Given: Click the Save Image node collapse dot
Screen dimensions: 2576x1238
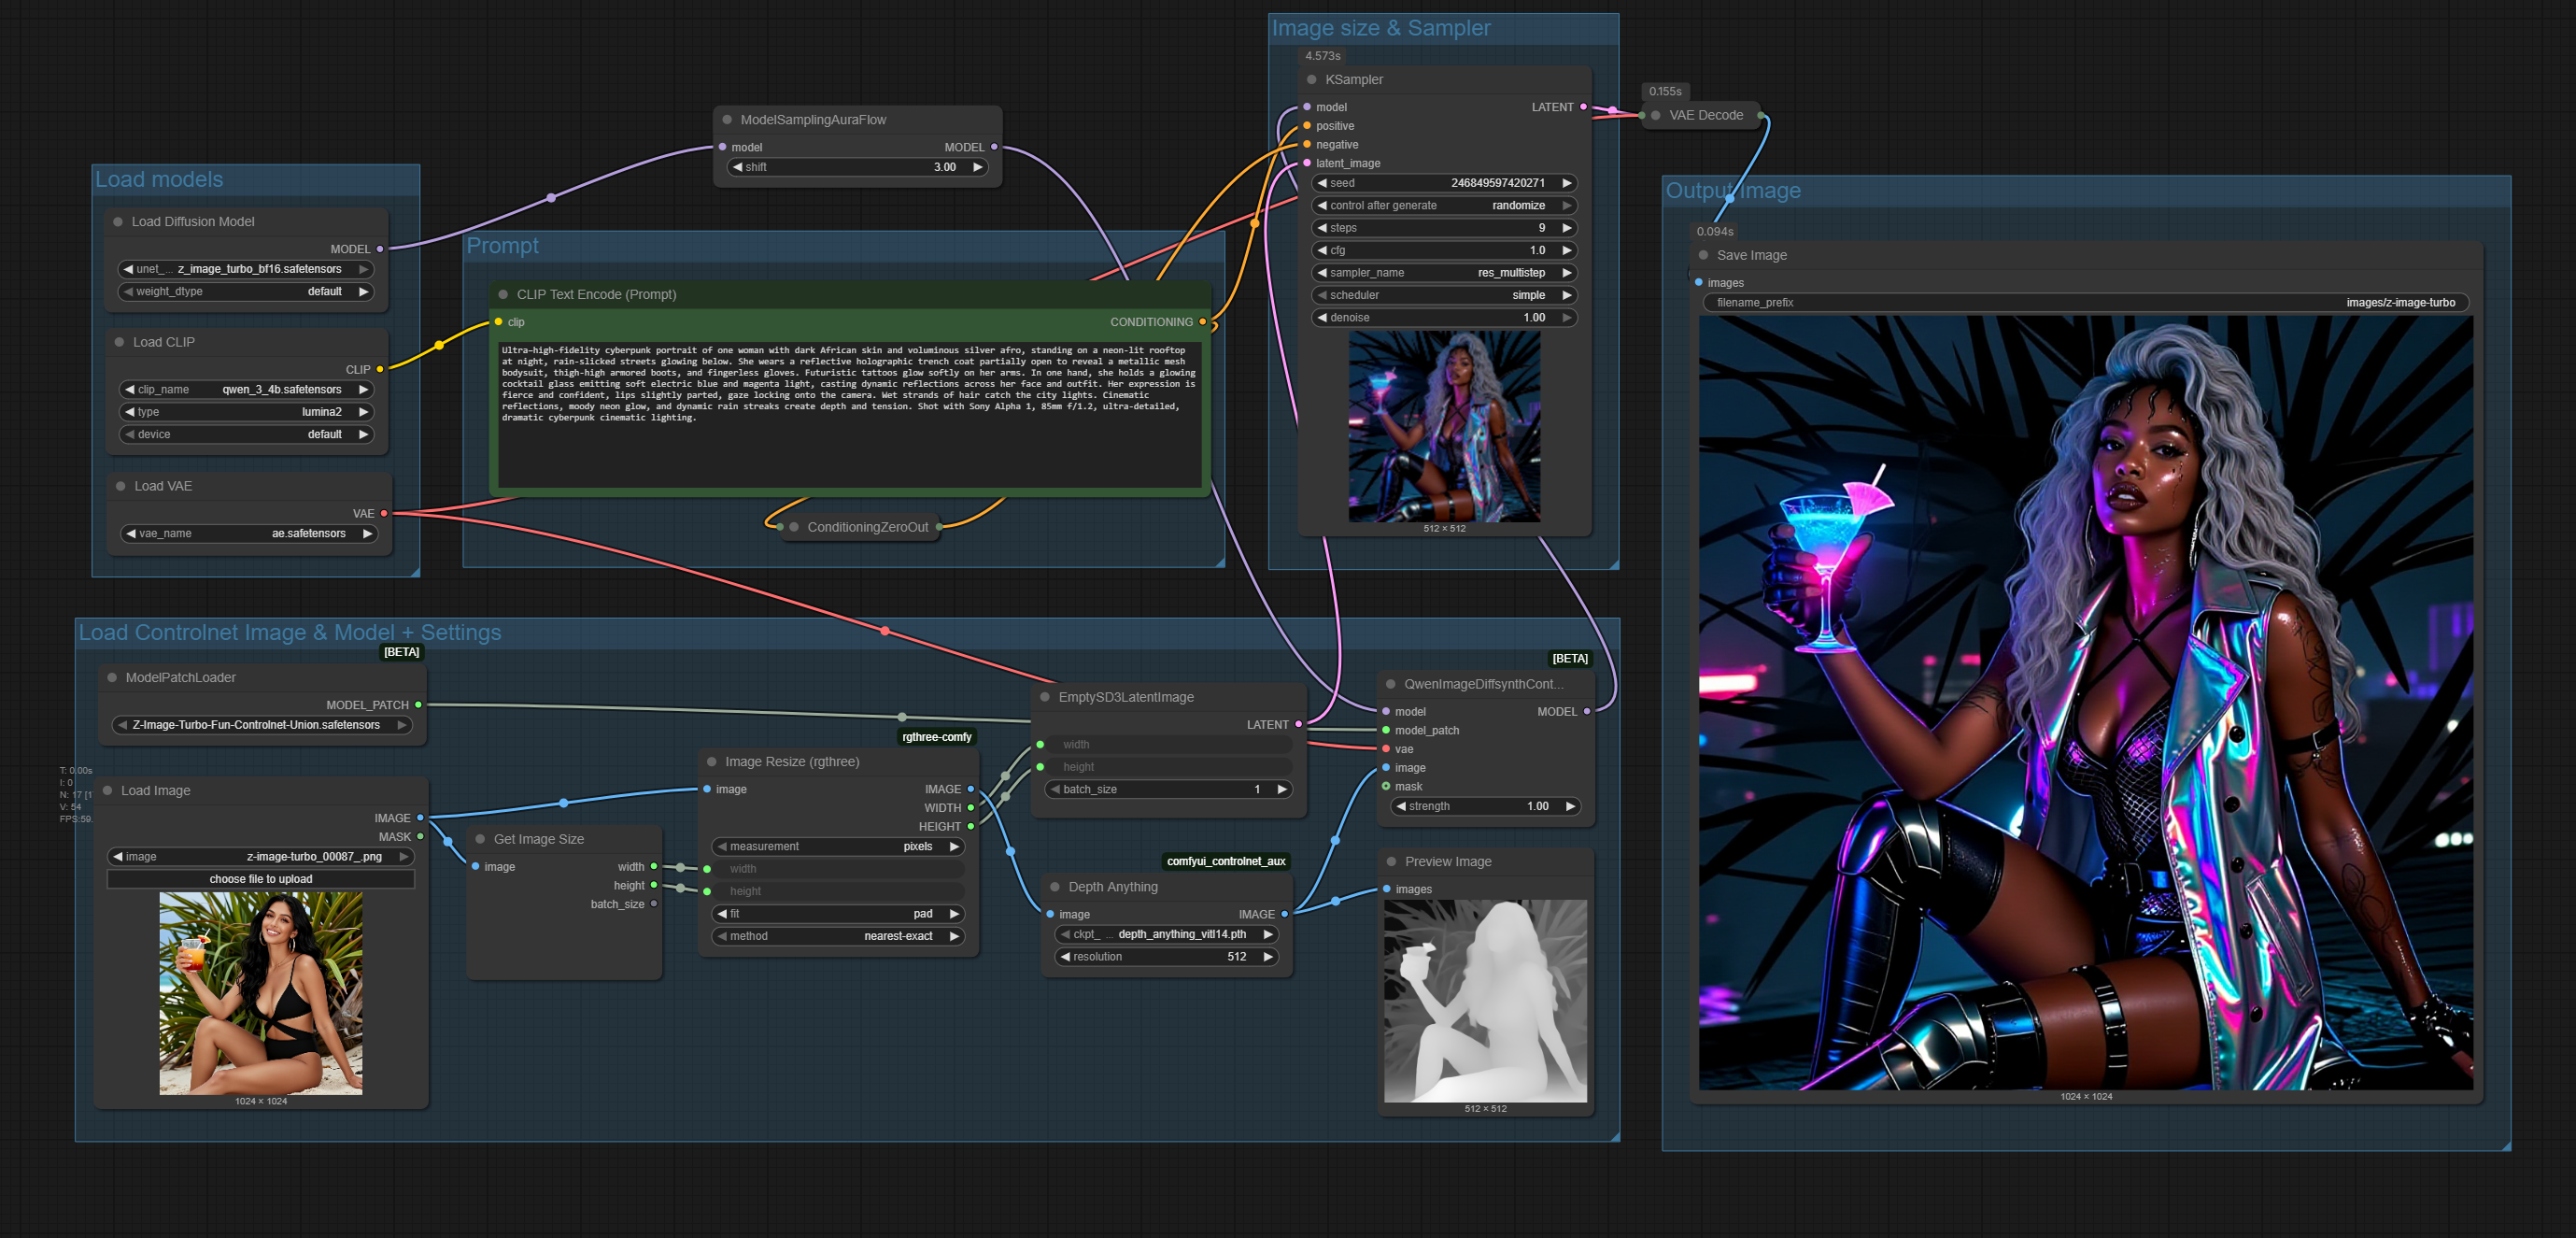Looking at the screenshot, I should tap(1703, 255).
